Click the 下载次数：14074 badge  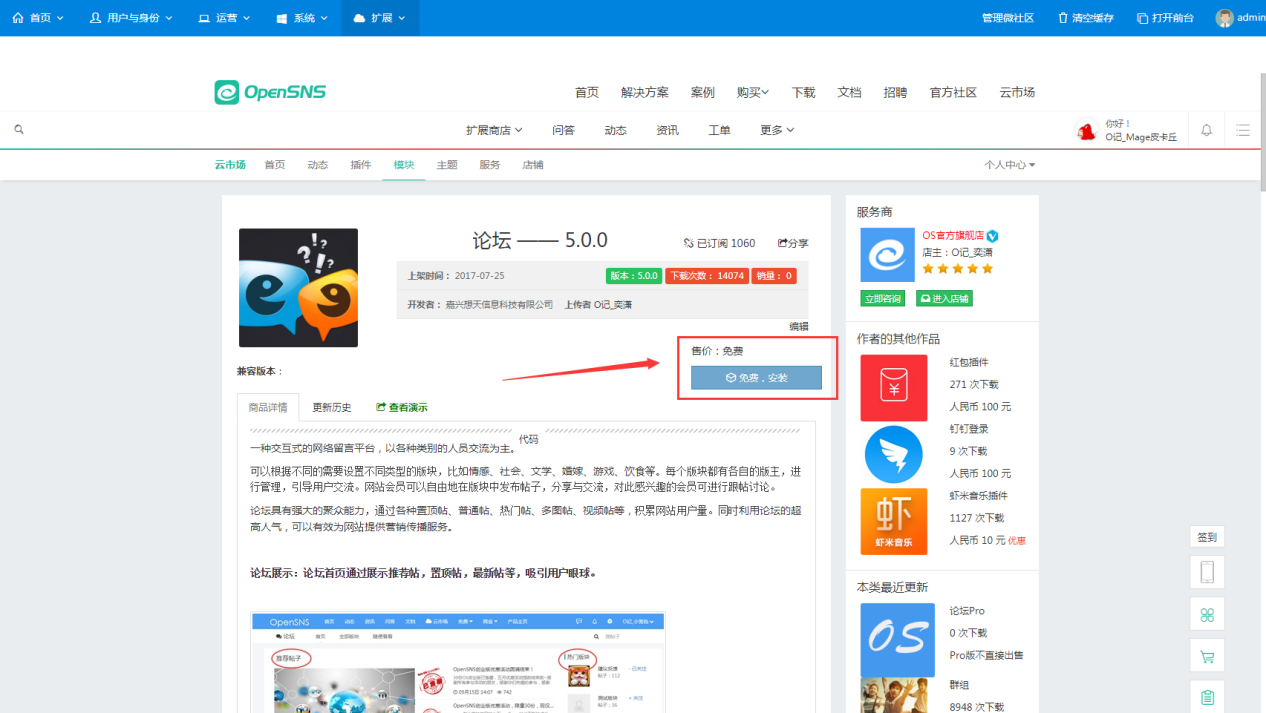(706, 276)
